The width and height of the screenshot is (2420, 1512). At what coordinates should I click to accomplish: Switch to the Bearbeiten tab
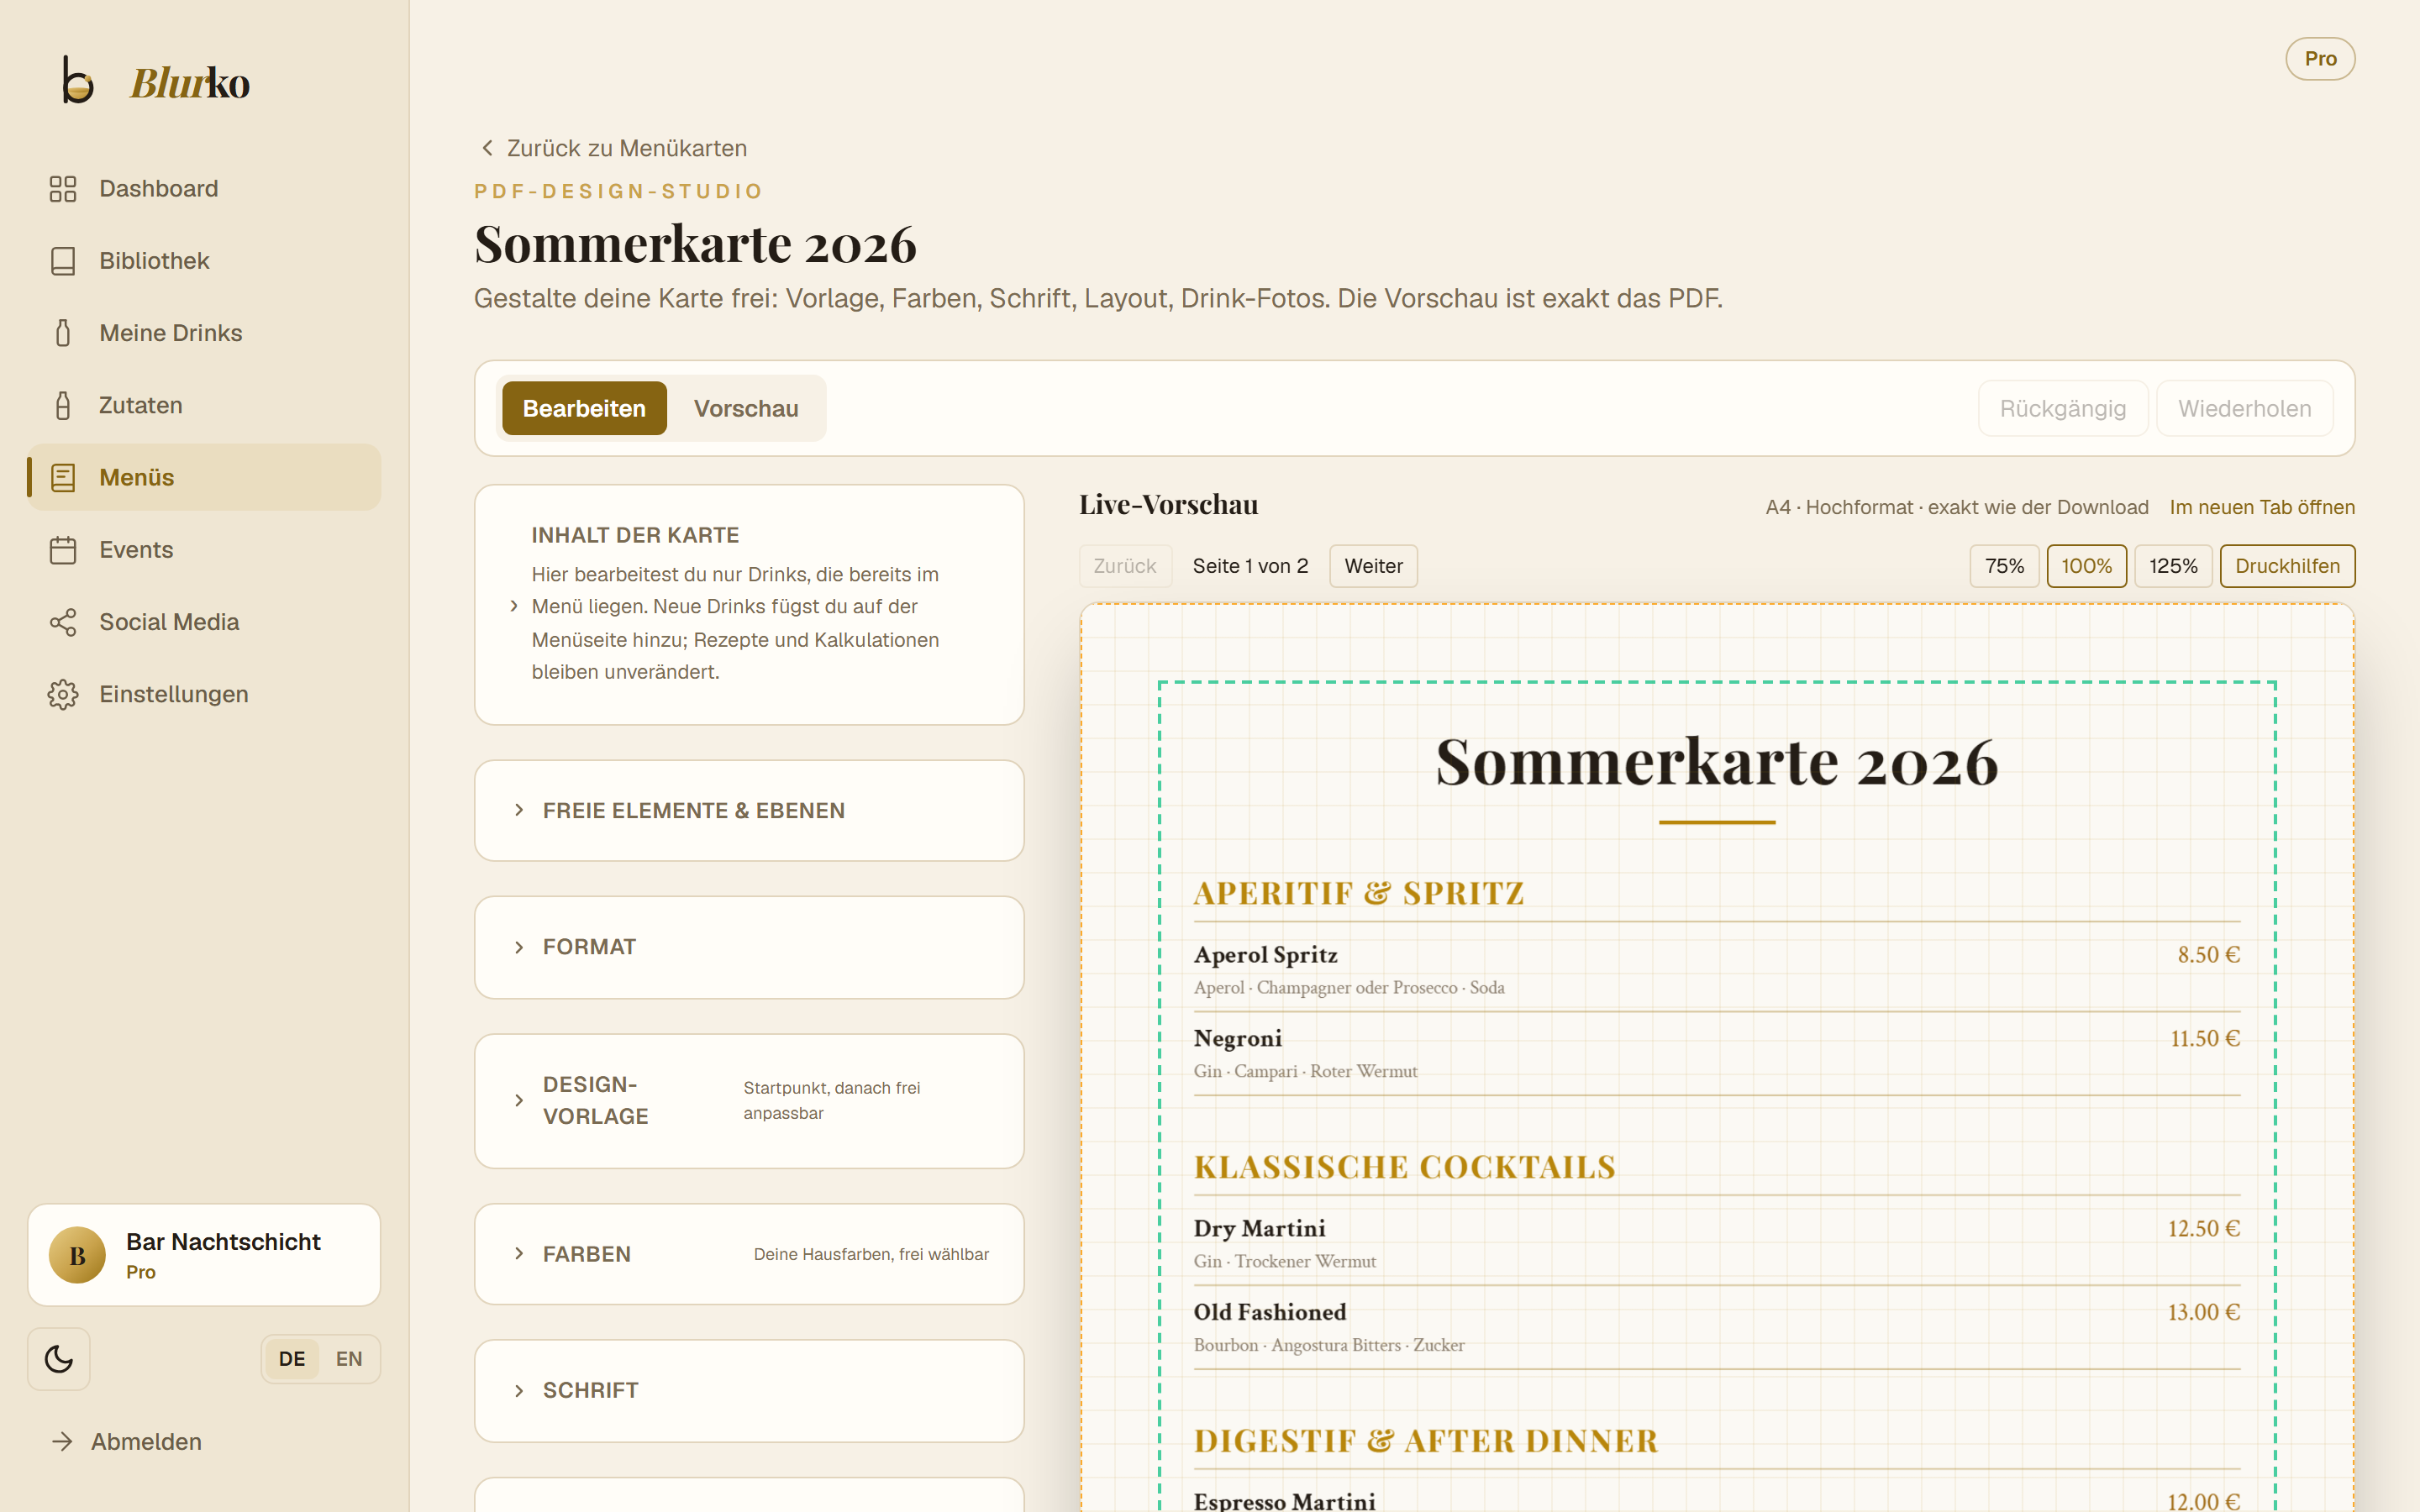point(584,408)
